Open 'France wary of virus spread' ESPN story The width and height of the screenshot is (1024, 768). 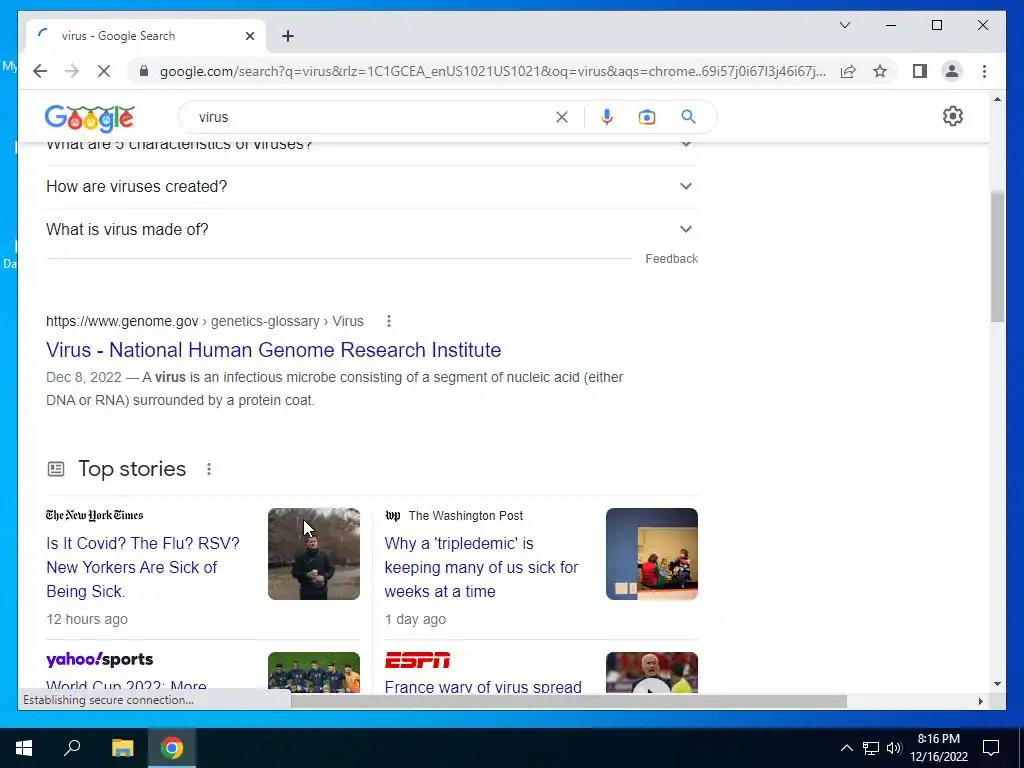pos(483,686)
